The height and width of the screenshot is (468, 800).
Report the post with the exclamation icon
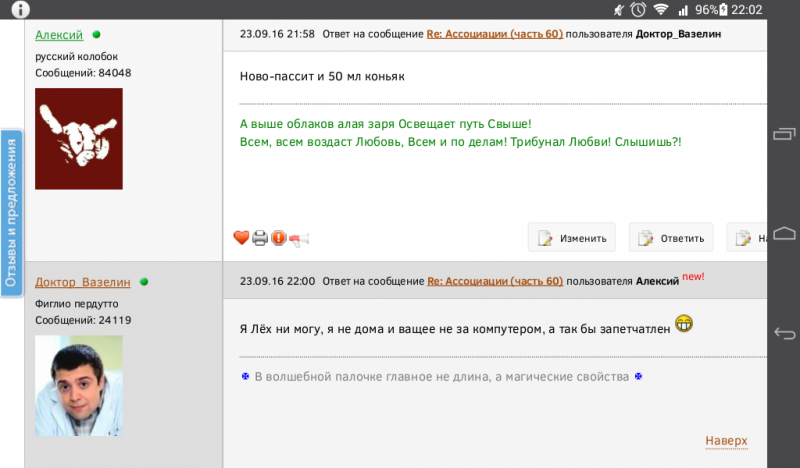pyautogui.click(x=279, y=238)
